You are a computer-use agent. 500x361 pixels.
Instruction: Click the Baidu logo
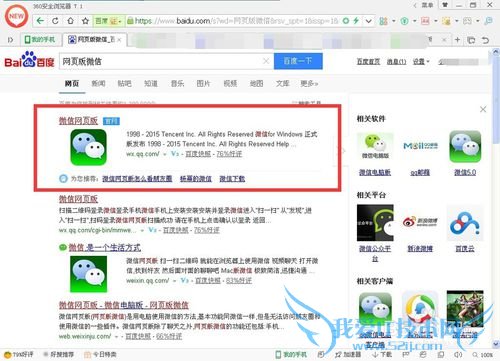29,60
